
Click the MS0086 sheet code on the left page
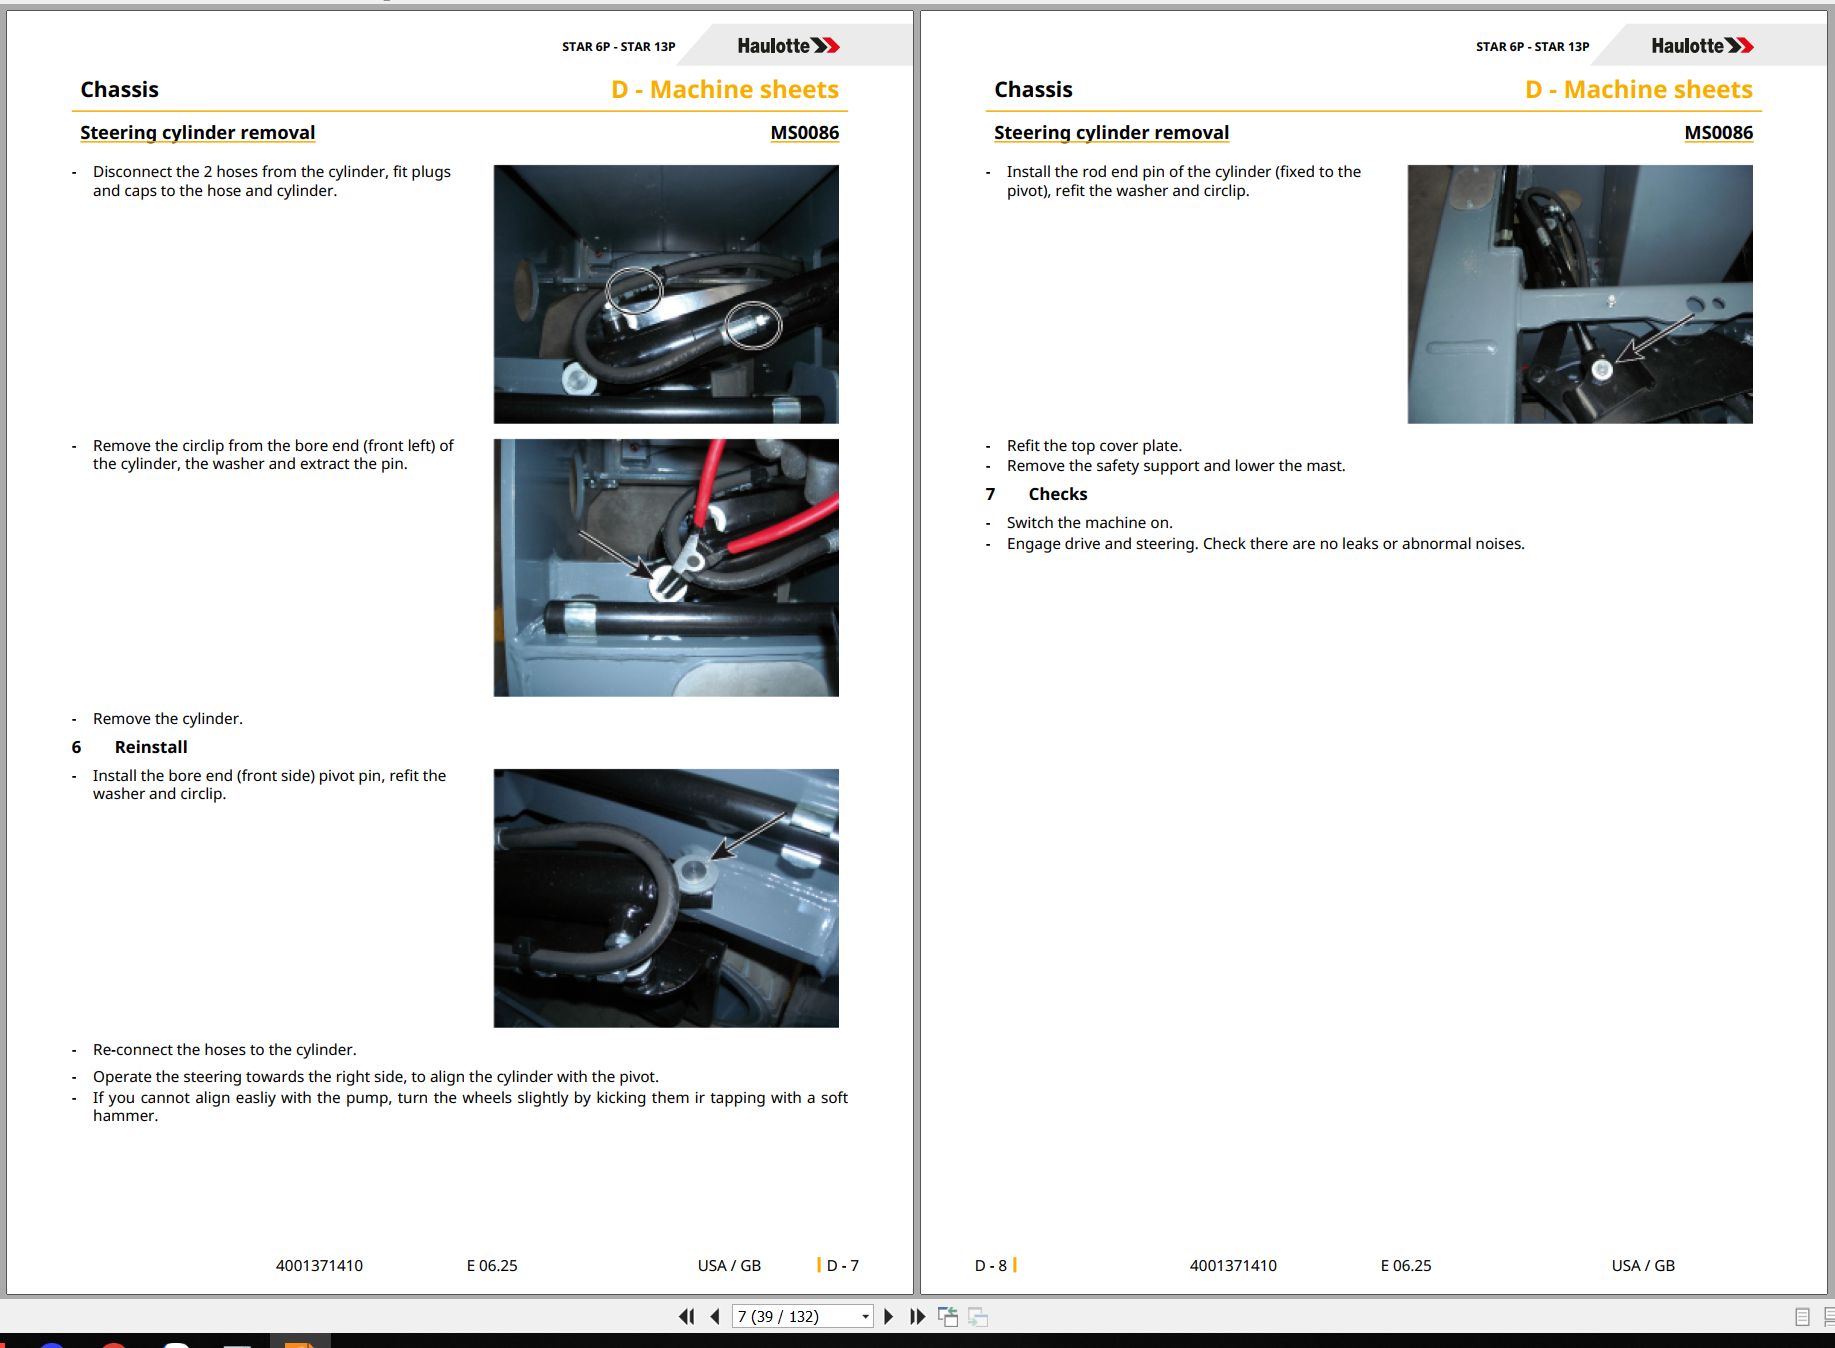(x=804, y=133)
